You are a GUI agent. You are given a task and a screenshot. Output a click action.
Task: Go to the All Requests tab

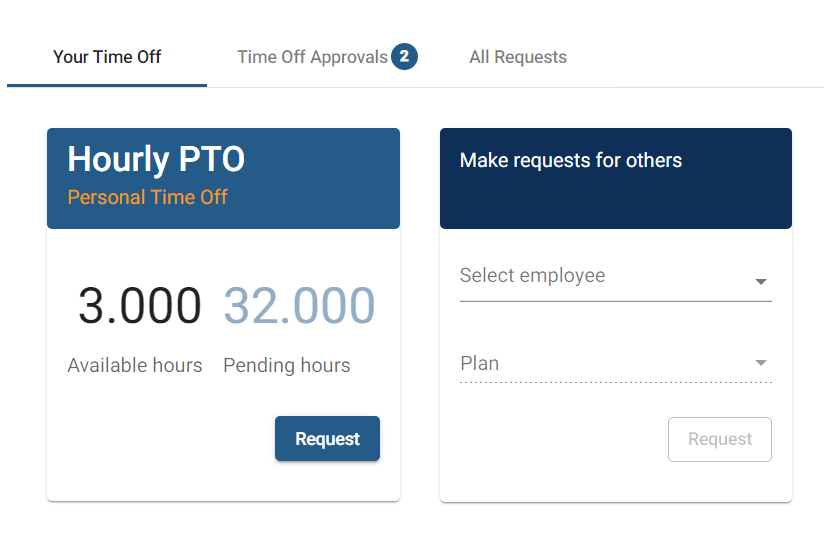click(518, 57)
